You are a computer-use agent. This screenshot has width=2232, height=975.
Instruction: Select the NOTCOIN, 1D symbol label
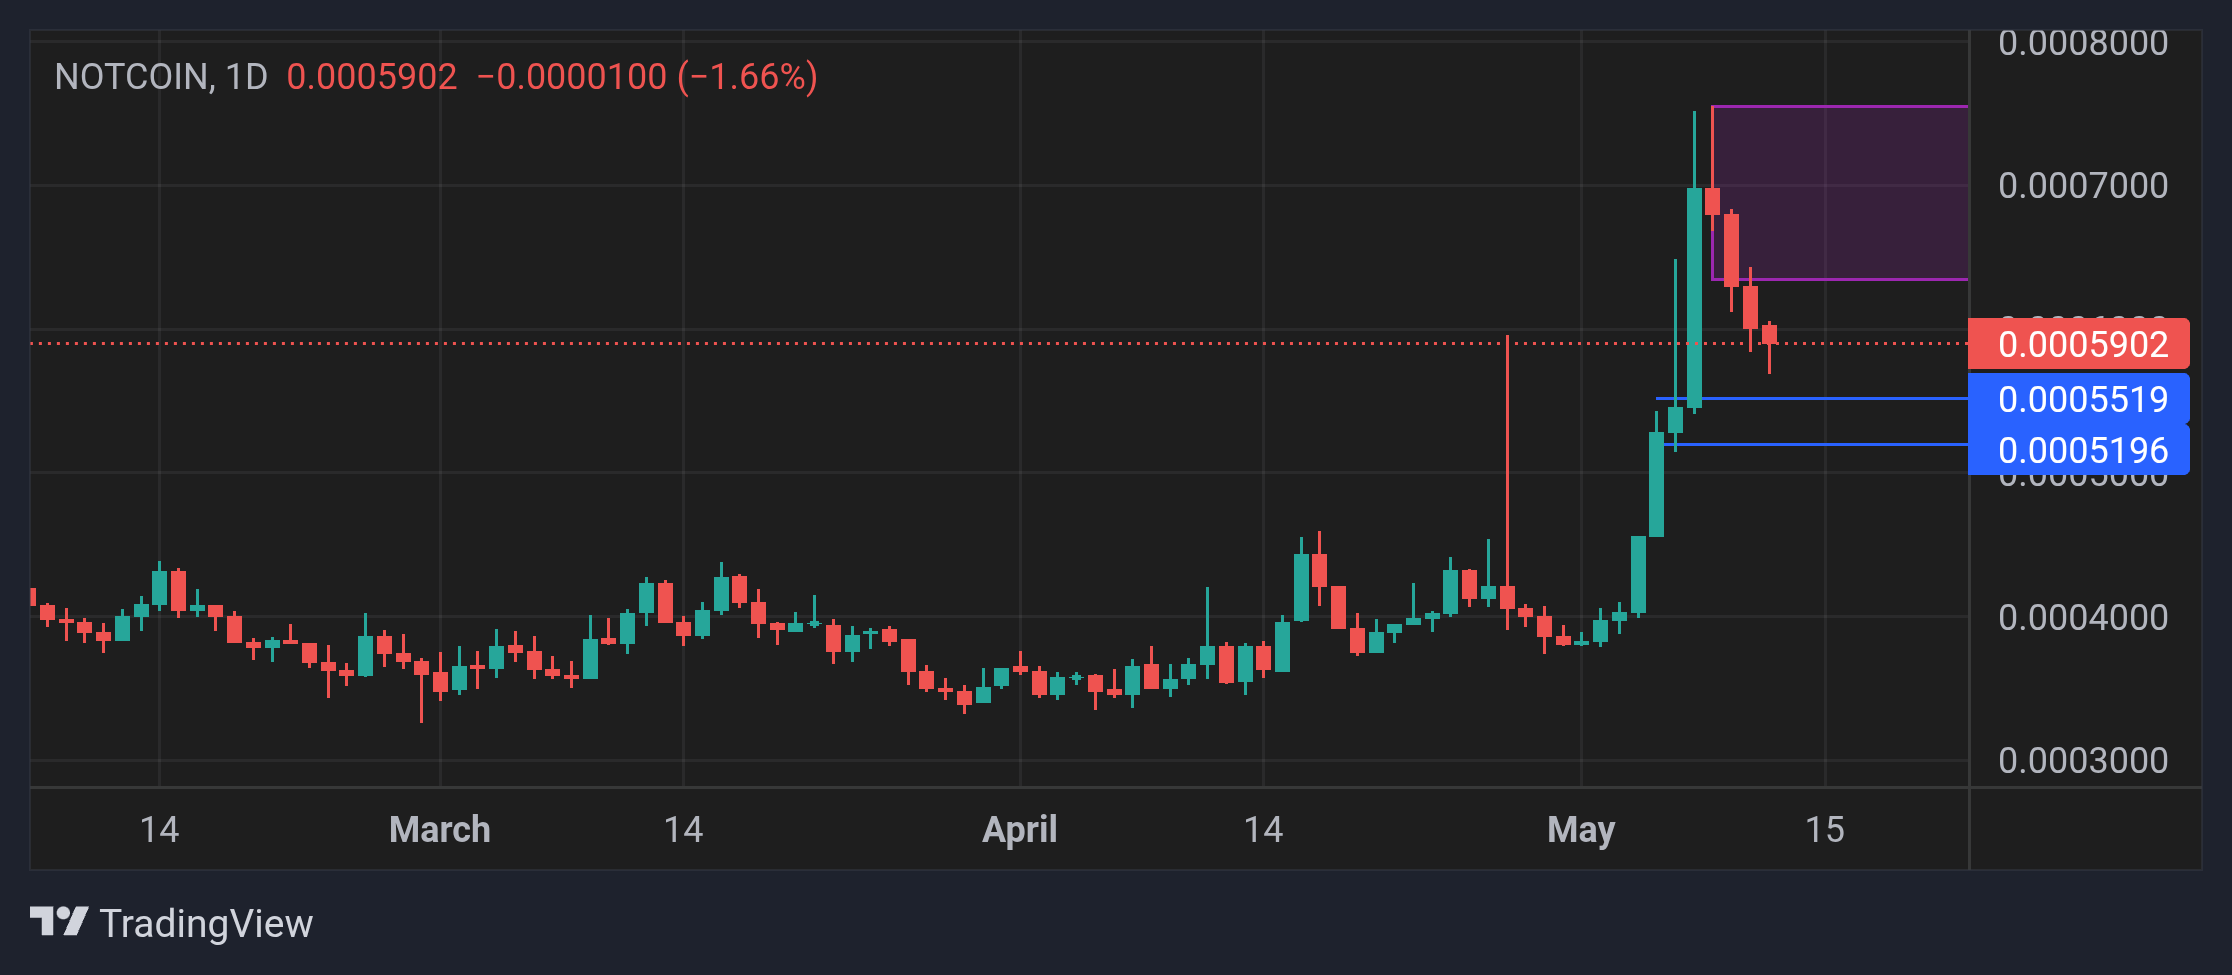[x=161, y=77]
